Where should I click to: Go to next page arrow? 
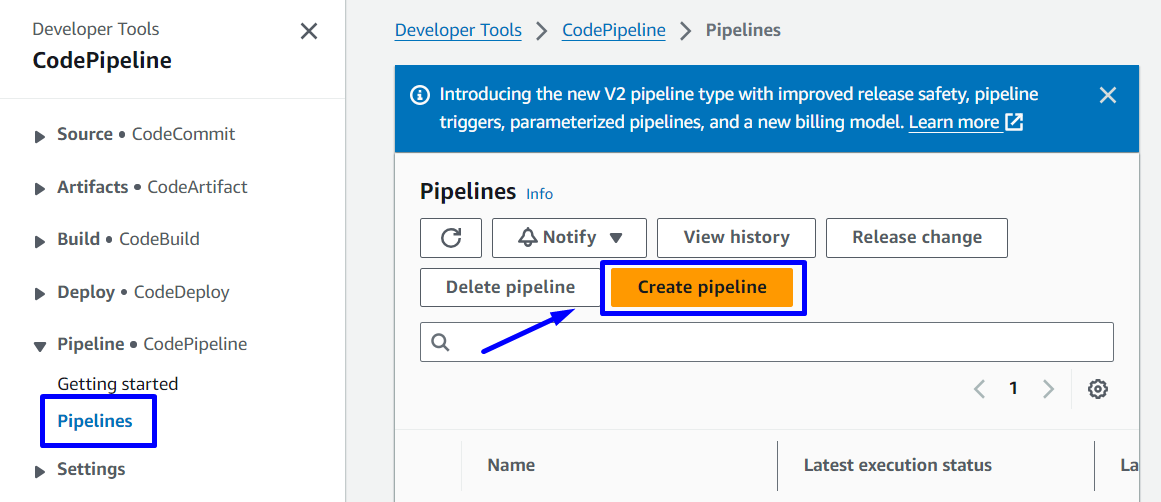click(1048, 389)
